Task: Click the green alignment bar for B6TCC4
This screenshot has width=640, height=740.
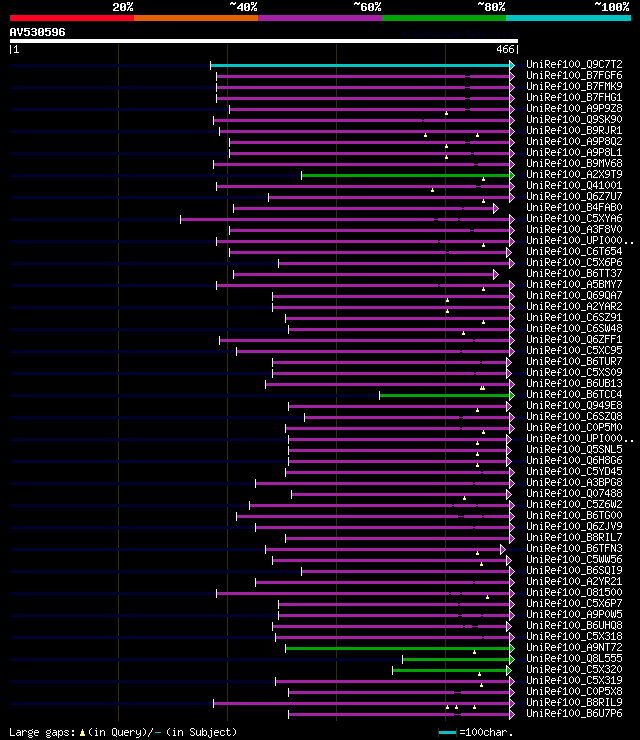Action: tap(445, 395)
